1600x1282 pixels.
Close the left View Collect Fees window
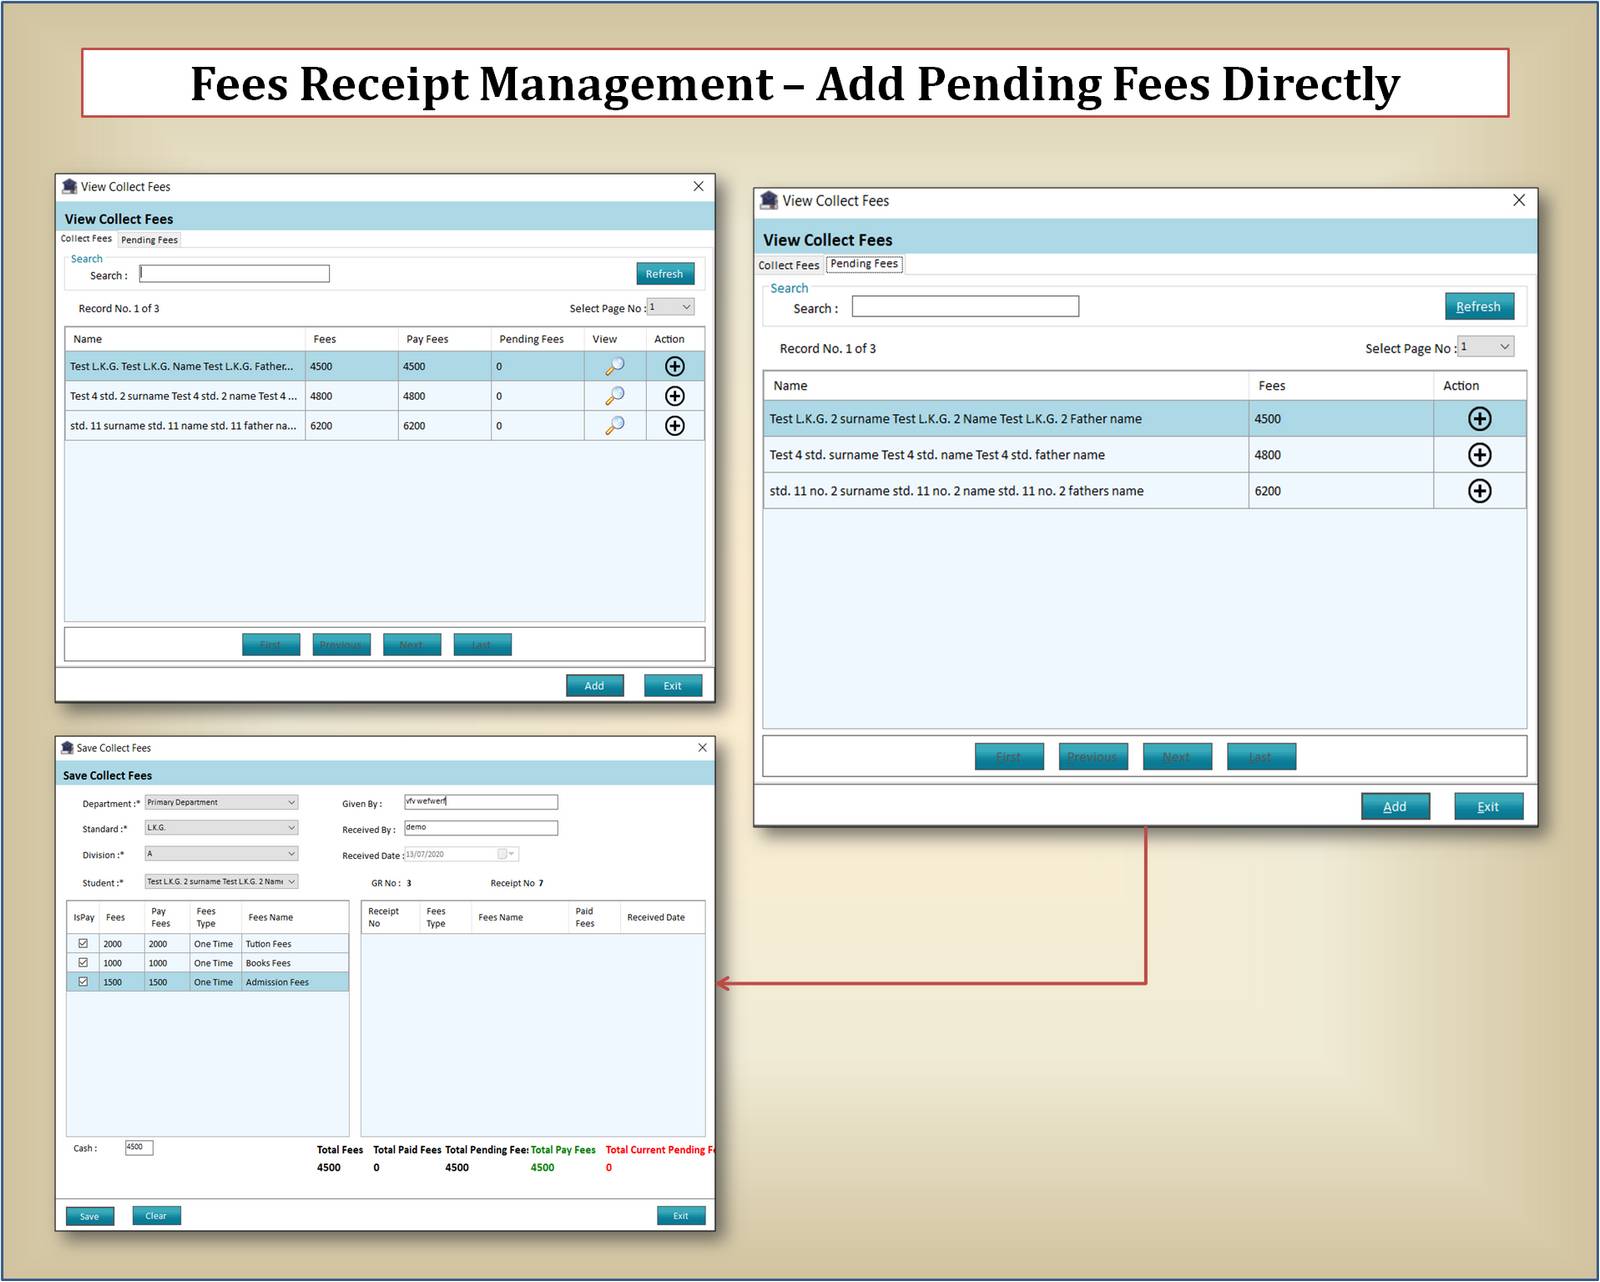pos(698,186)
